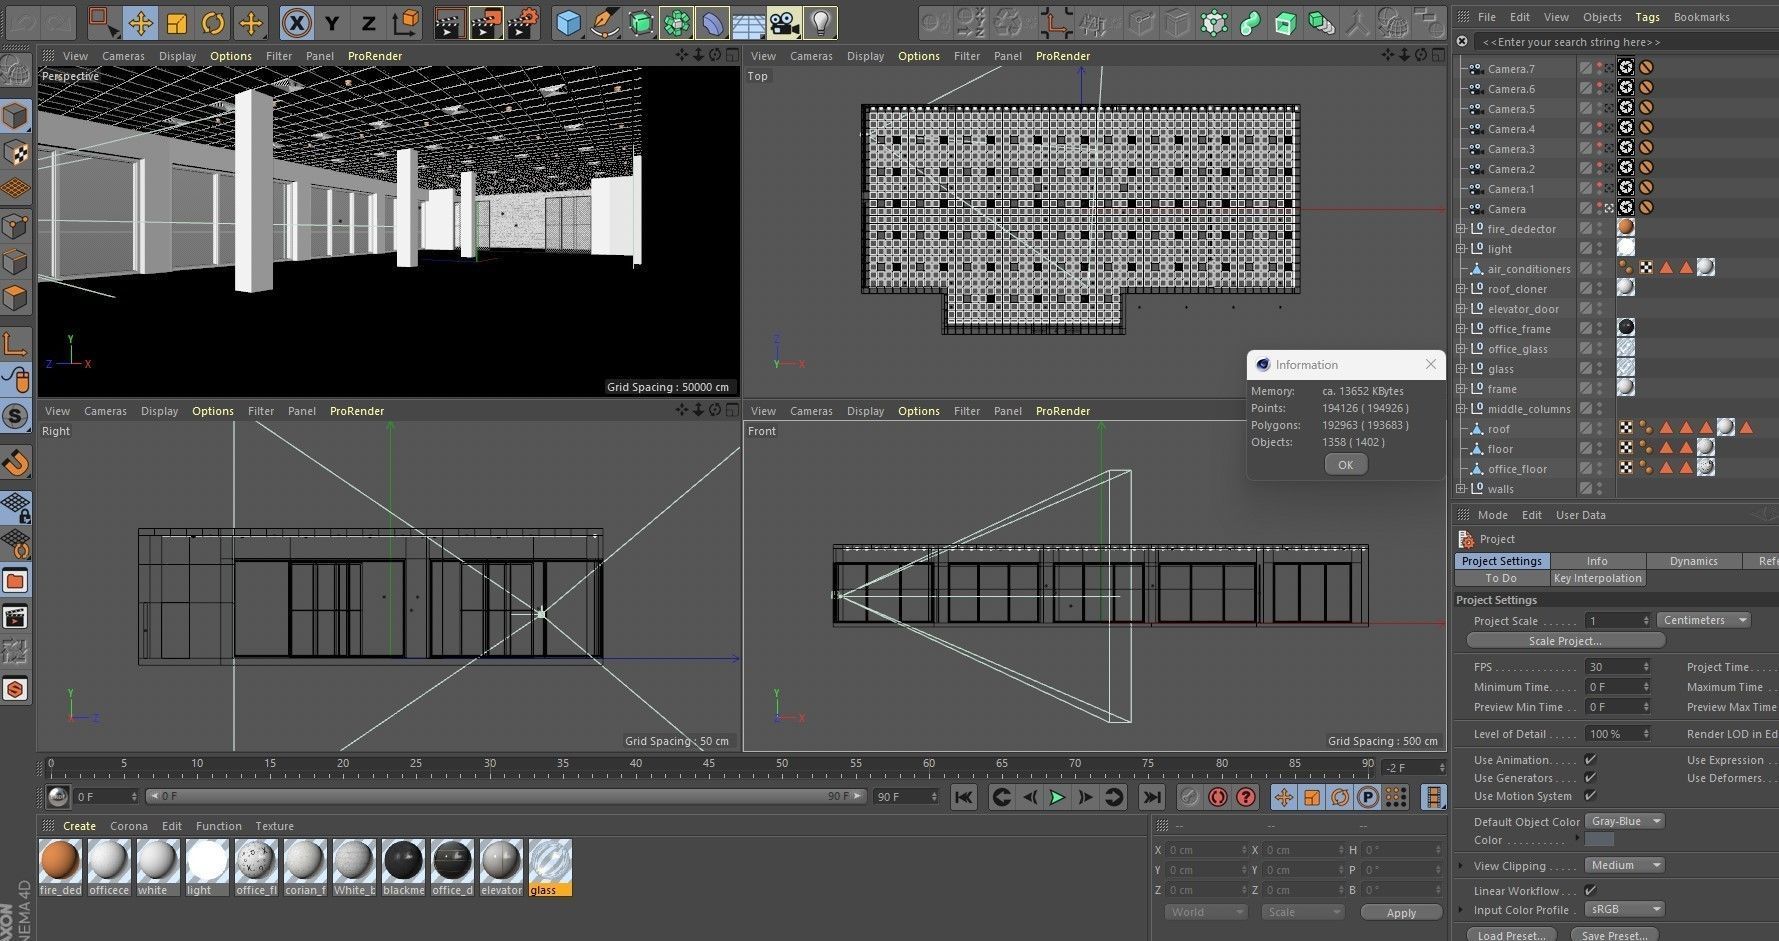Open the Centimeters unit dropdown
The image size is (1779, 941).
[1703, 620]
